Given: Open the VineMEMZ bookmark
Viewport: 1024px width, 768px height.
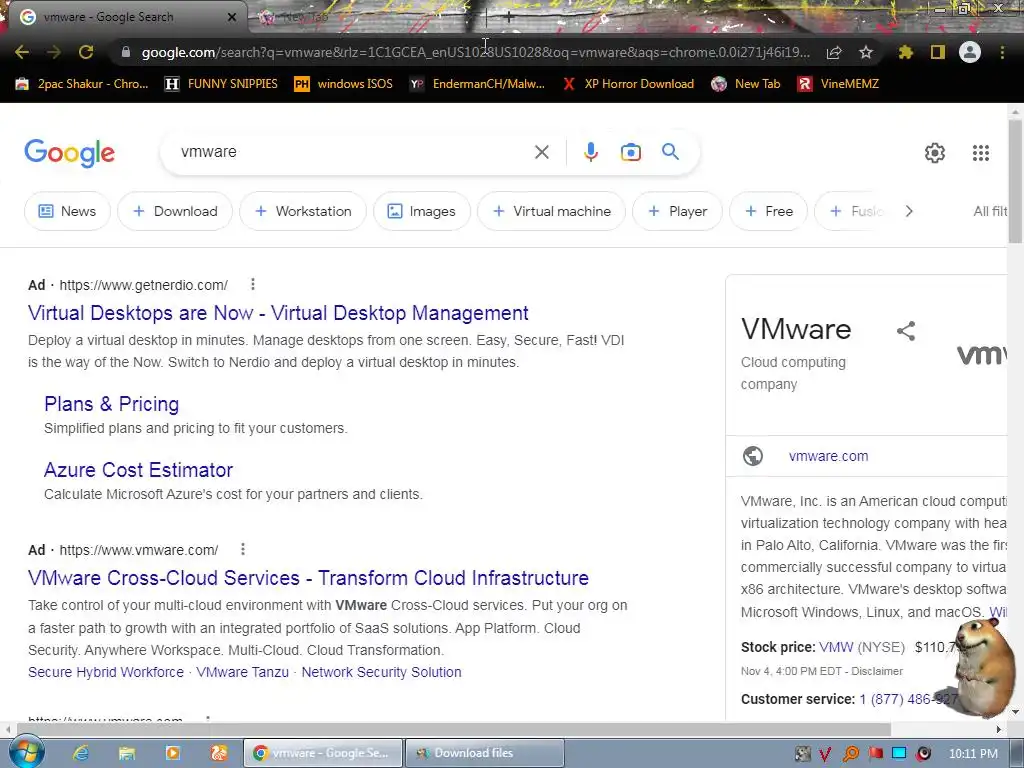Looking at the screenshot, I should tap(839, 84).
